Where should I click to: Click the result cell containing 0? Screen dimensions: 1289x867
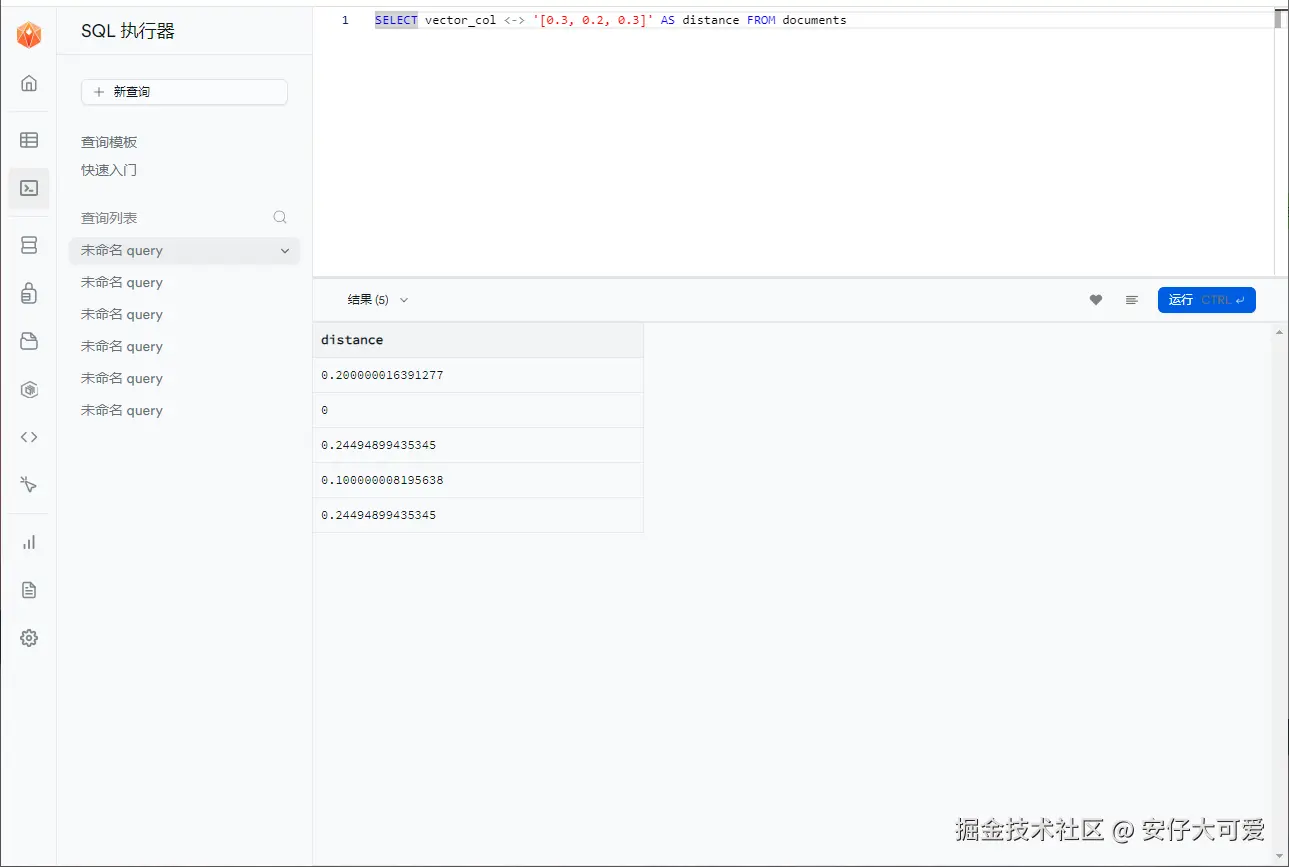coord(478,410)
